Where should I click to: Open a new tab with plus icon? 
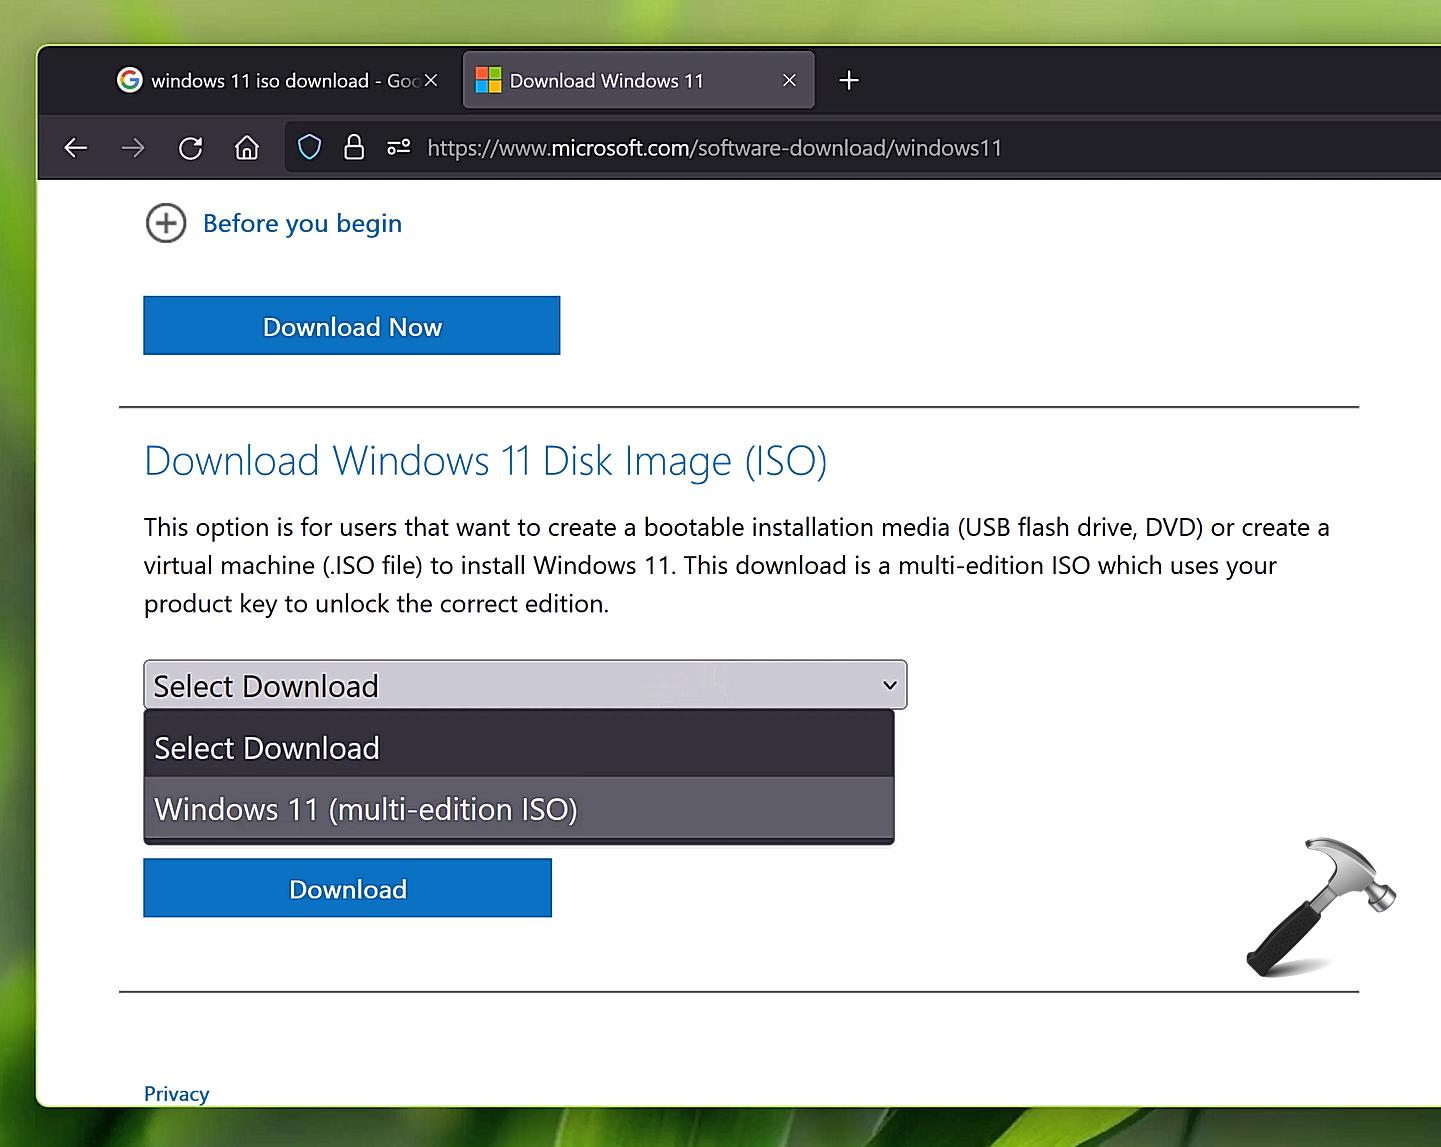click(849, 80)
